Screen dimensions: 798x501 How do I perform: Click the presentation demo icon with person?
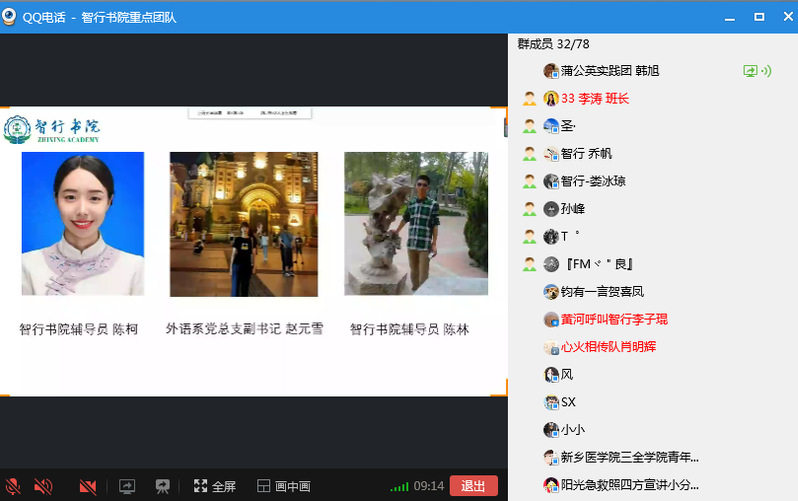pos(161,486)
